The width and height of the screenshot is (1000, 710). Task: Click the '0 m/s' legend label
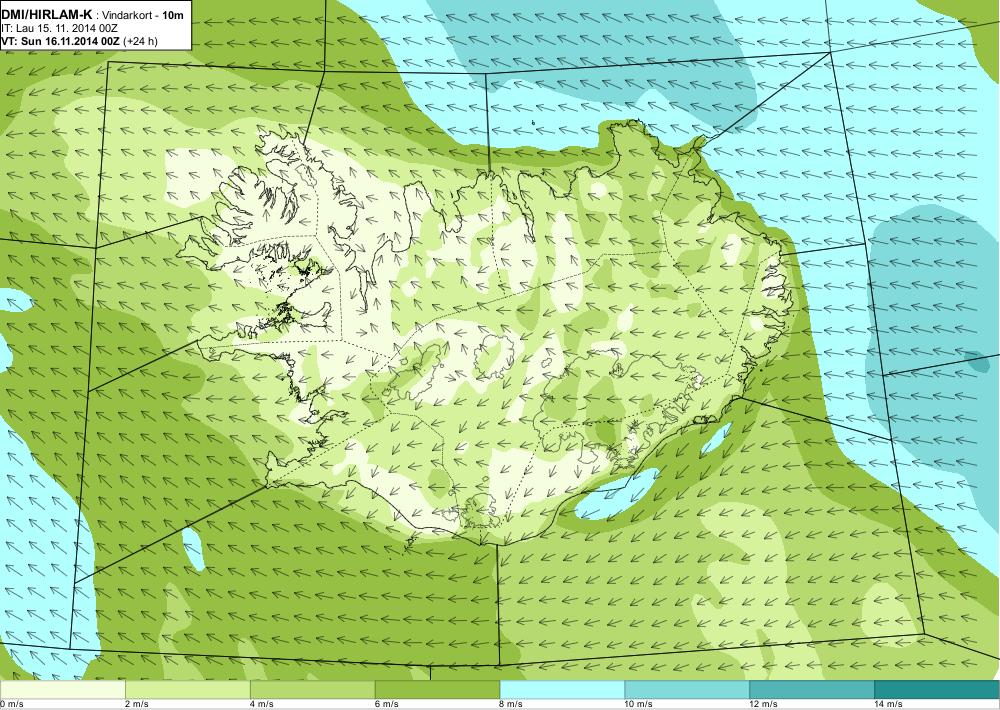[12, 704]
